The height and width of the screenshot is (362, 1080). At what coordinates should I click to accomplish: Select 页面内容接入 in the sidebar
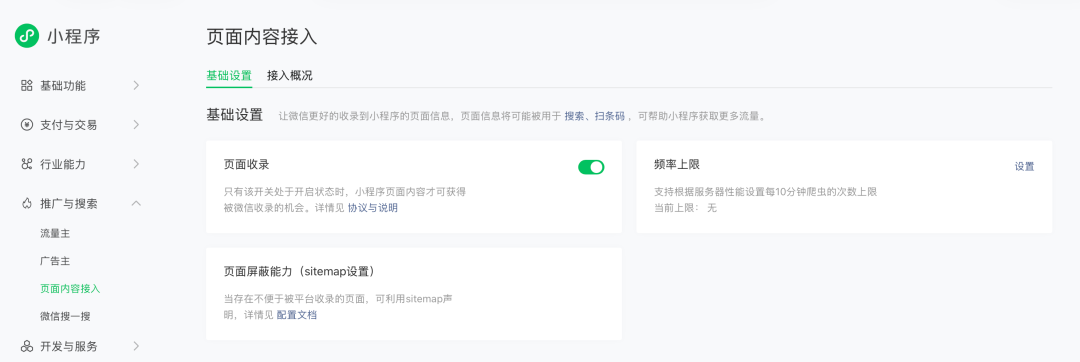click(70, 289)
